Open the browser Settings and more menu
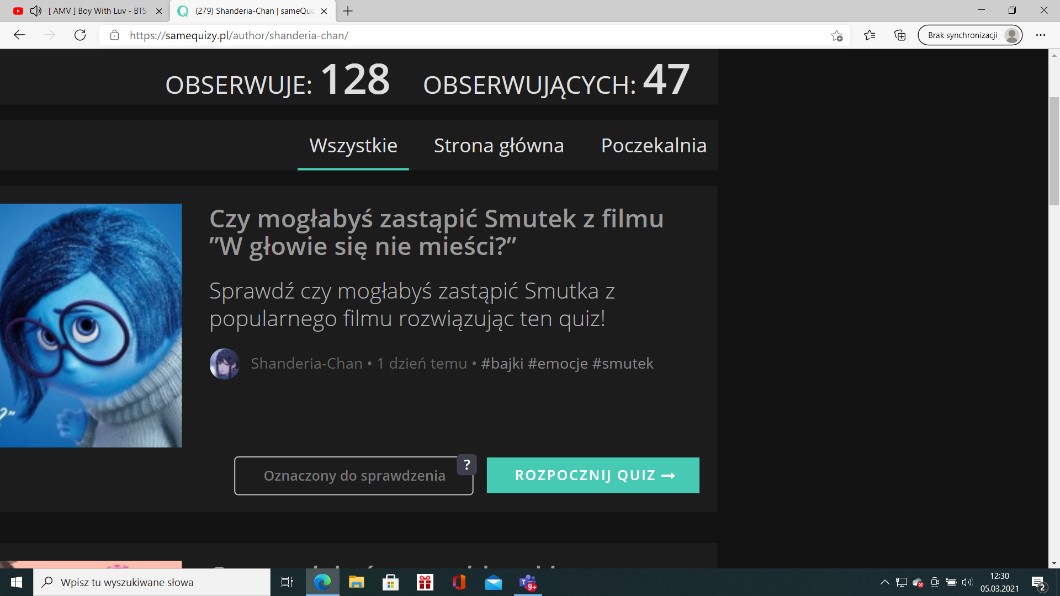 [x=1040, y=35]
